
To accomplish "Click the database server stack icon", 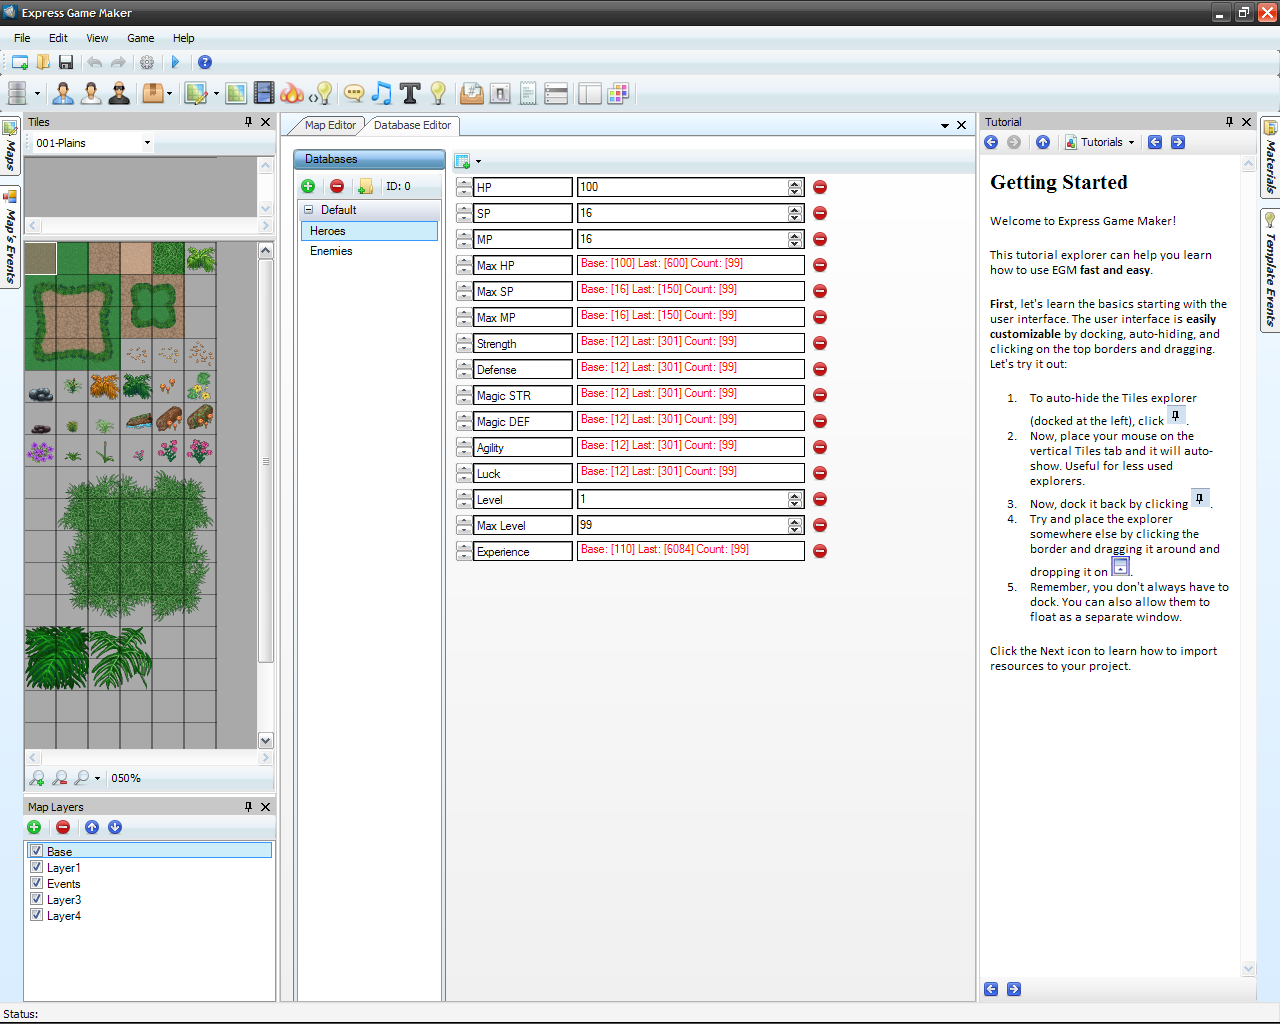I will click(x=17, y=93).
